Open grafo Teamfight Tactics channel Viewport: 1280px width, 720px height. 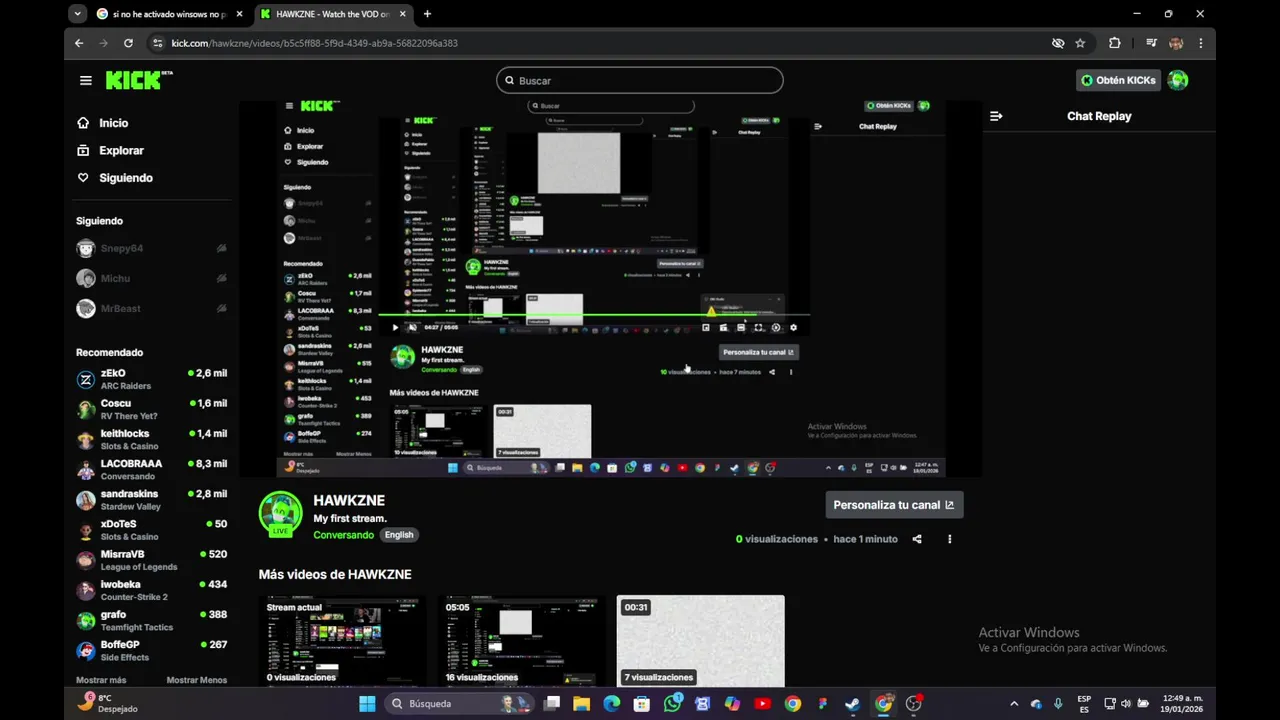point(152,620)
